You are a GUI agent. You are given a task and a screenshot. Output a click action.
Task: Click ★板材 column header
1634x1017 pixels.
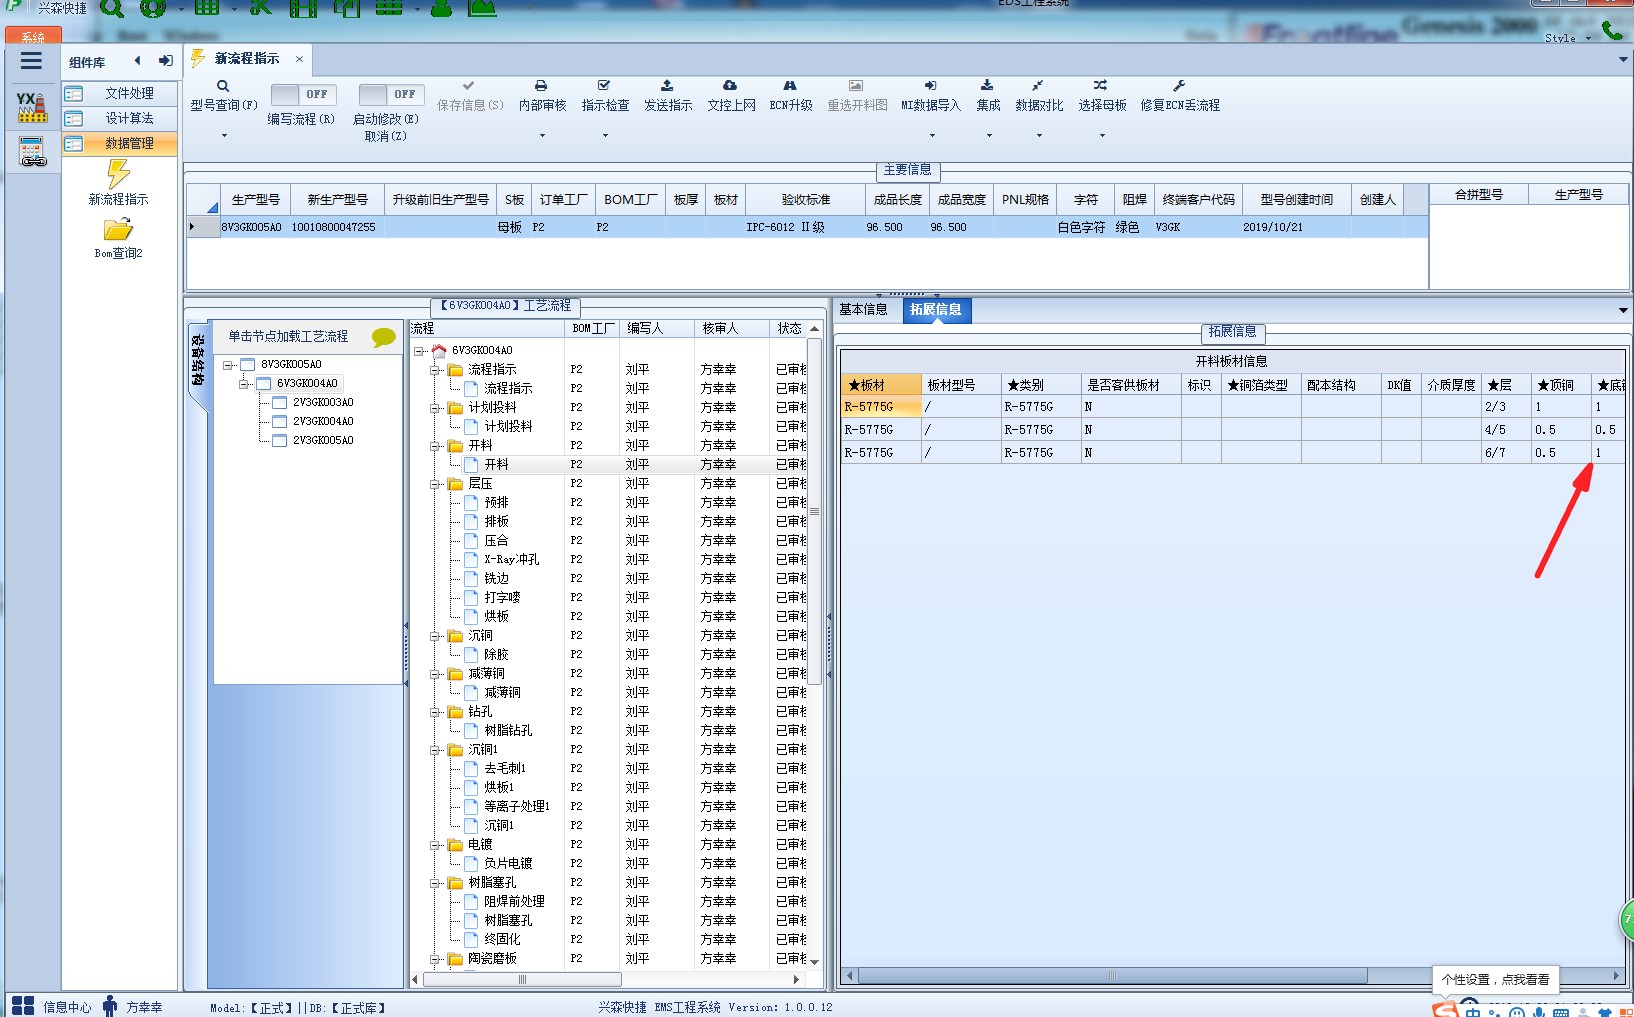881,385
